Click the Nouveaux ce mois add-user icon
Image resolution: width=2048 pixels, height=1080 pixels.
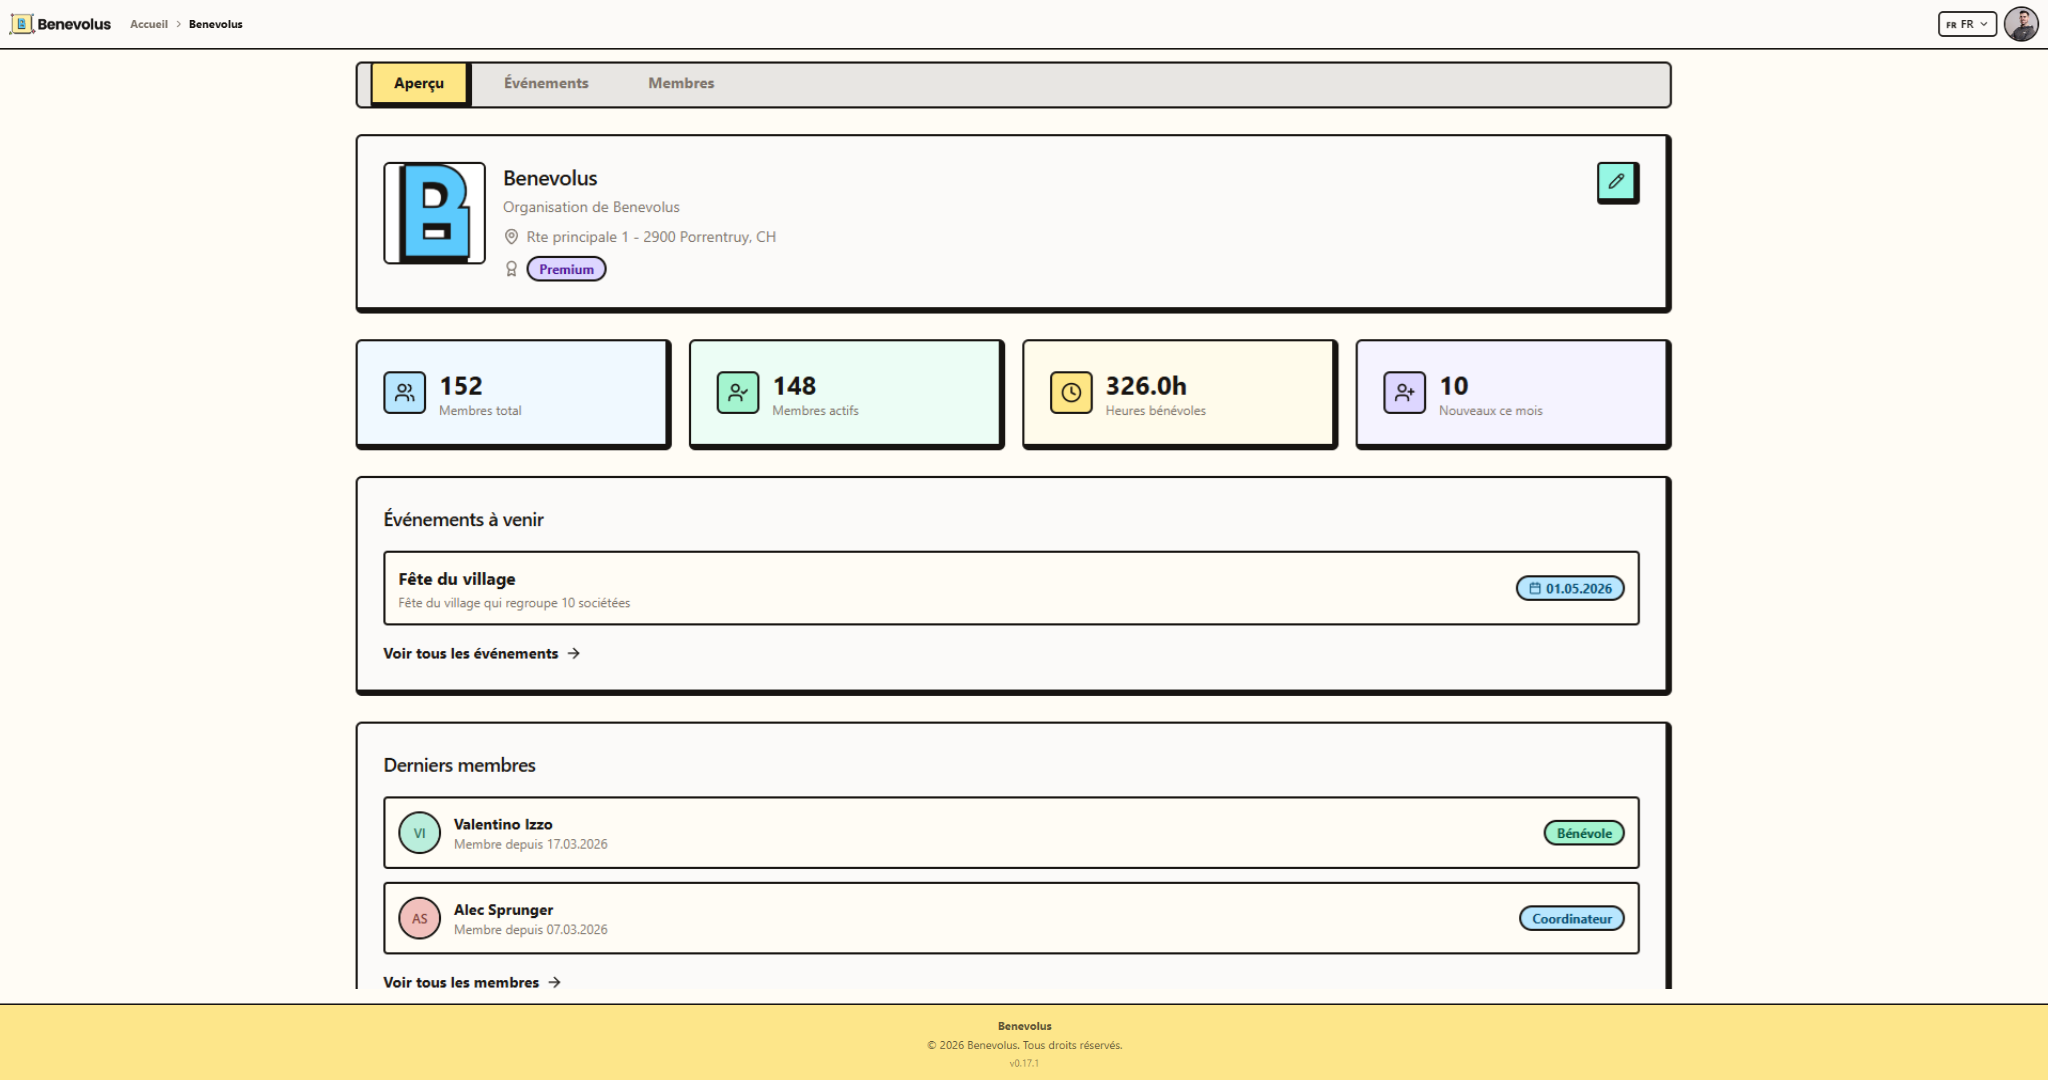click(x=1404, y=393)
